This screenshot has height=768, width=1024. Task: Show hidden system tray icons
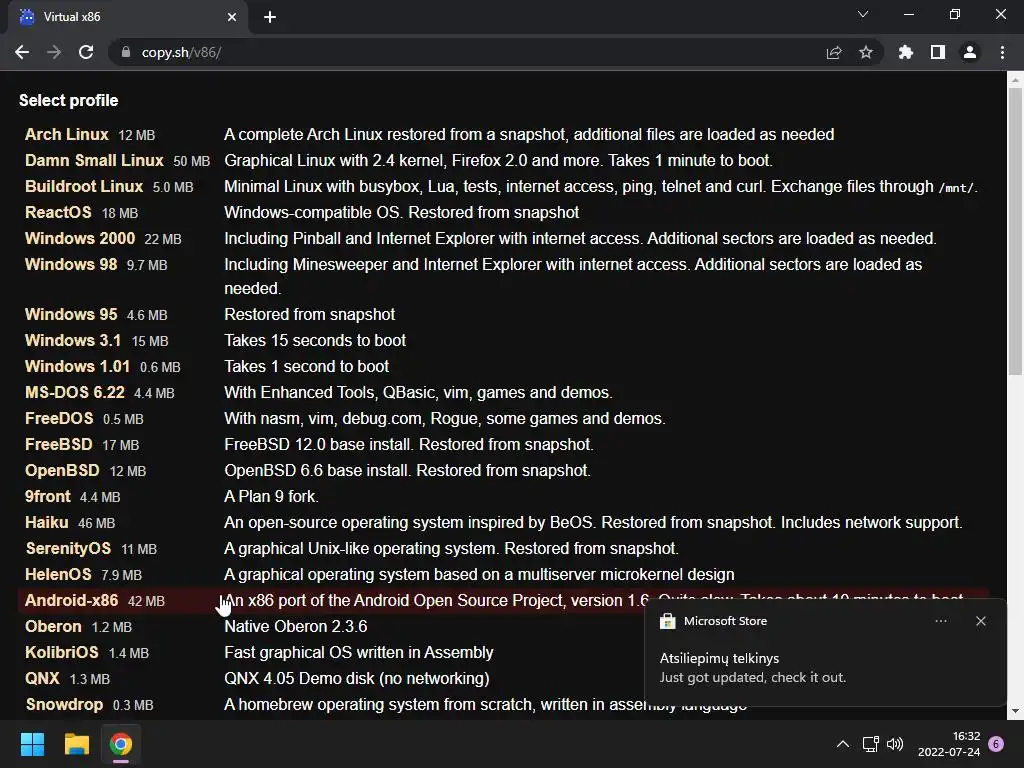coord(842,744)
